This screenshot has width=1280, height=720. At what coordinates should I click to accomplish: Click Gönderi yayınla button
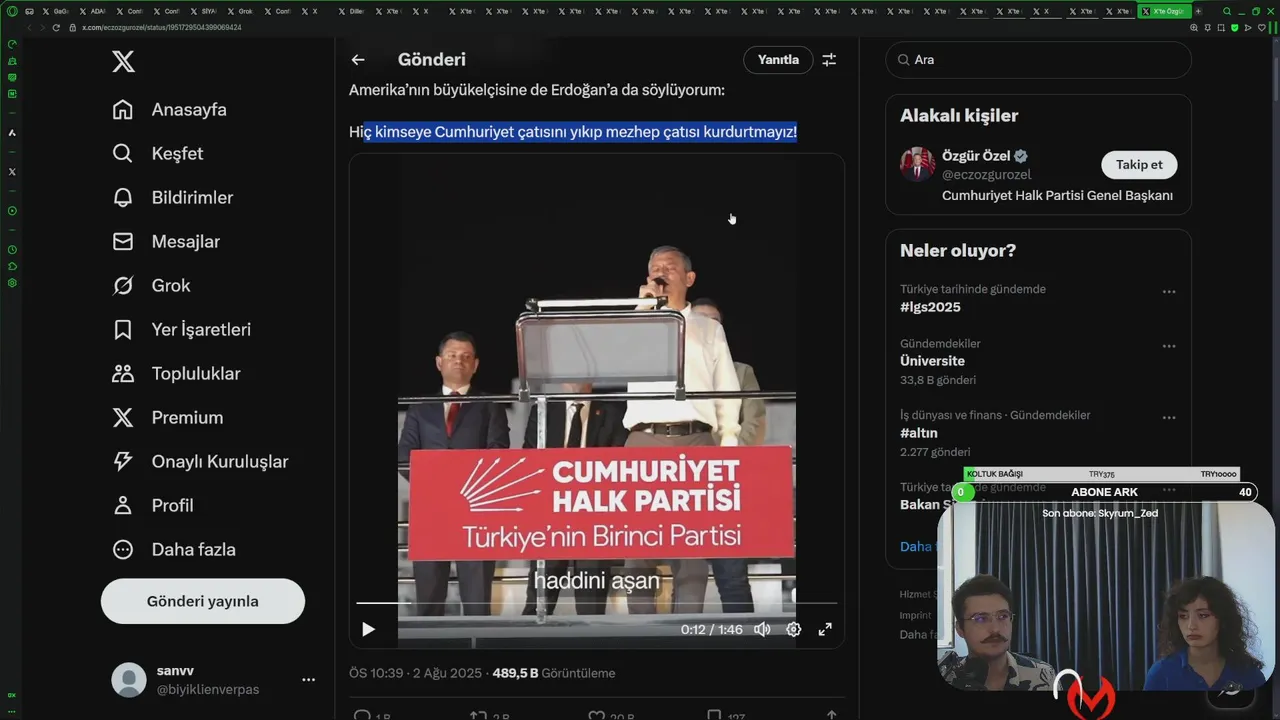click(x=203, y=601)
